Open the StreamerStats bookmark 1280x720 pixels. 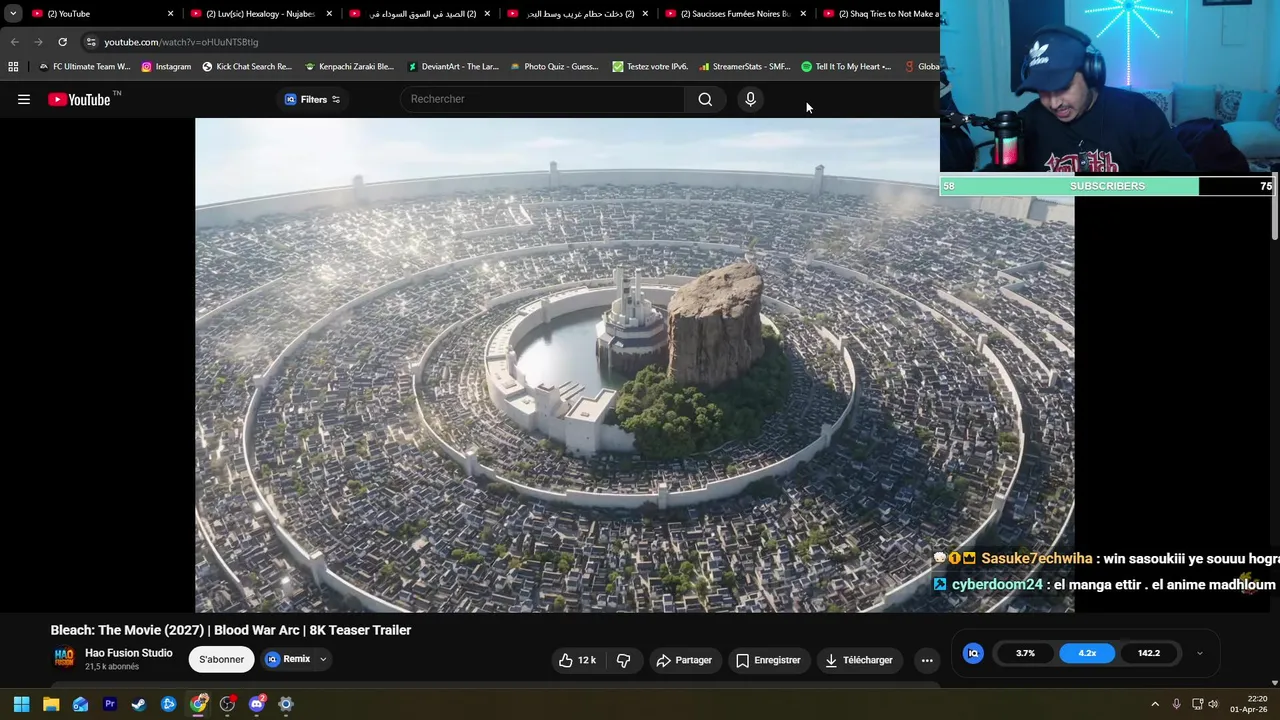[745, 67]
